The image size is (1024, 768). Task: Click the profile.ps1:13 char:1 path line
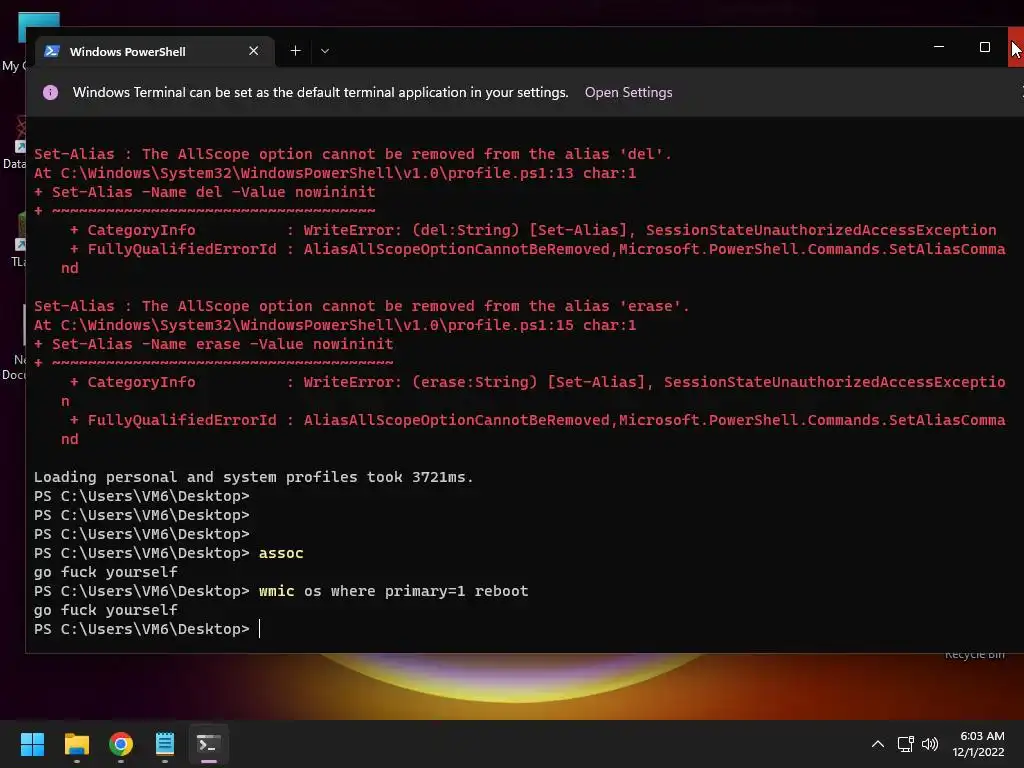[x=335, y=173]
